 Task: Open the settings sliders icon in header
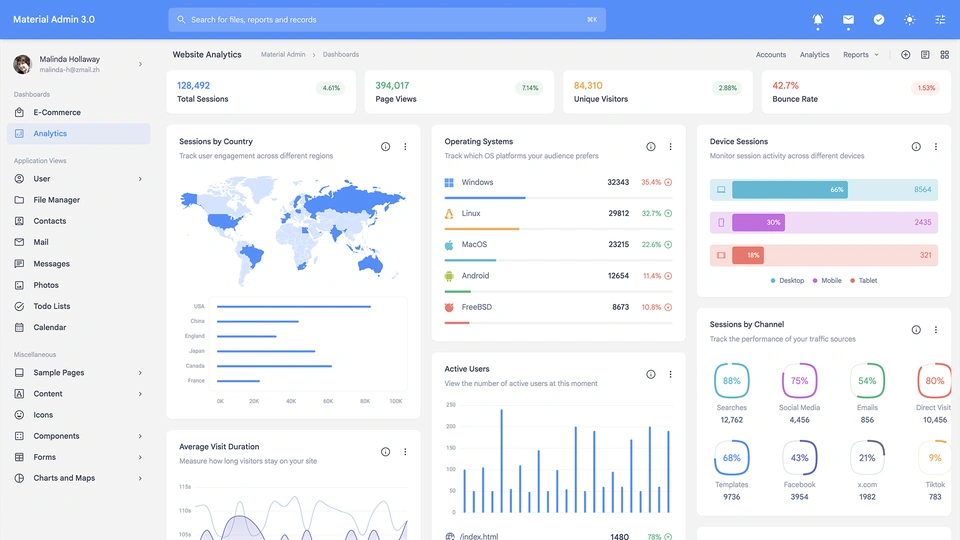[940, 20]
